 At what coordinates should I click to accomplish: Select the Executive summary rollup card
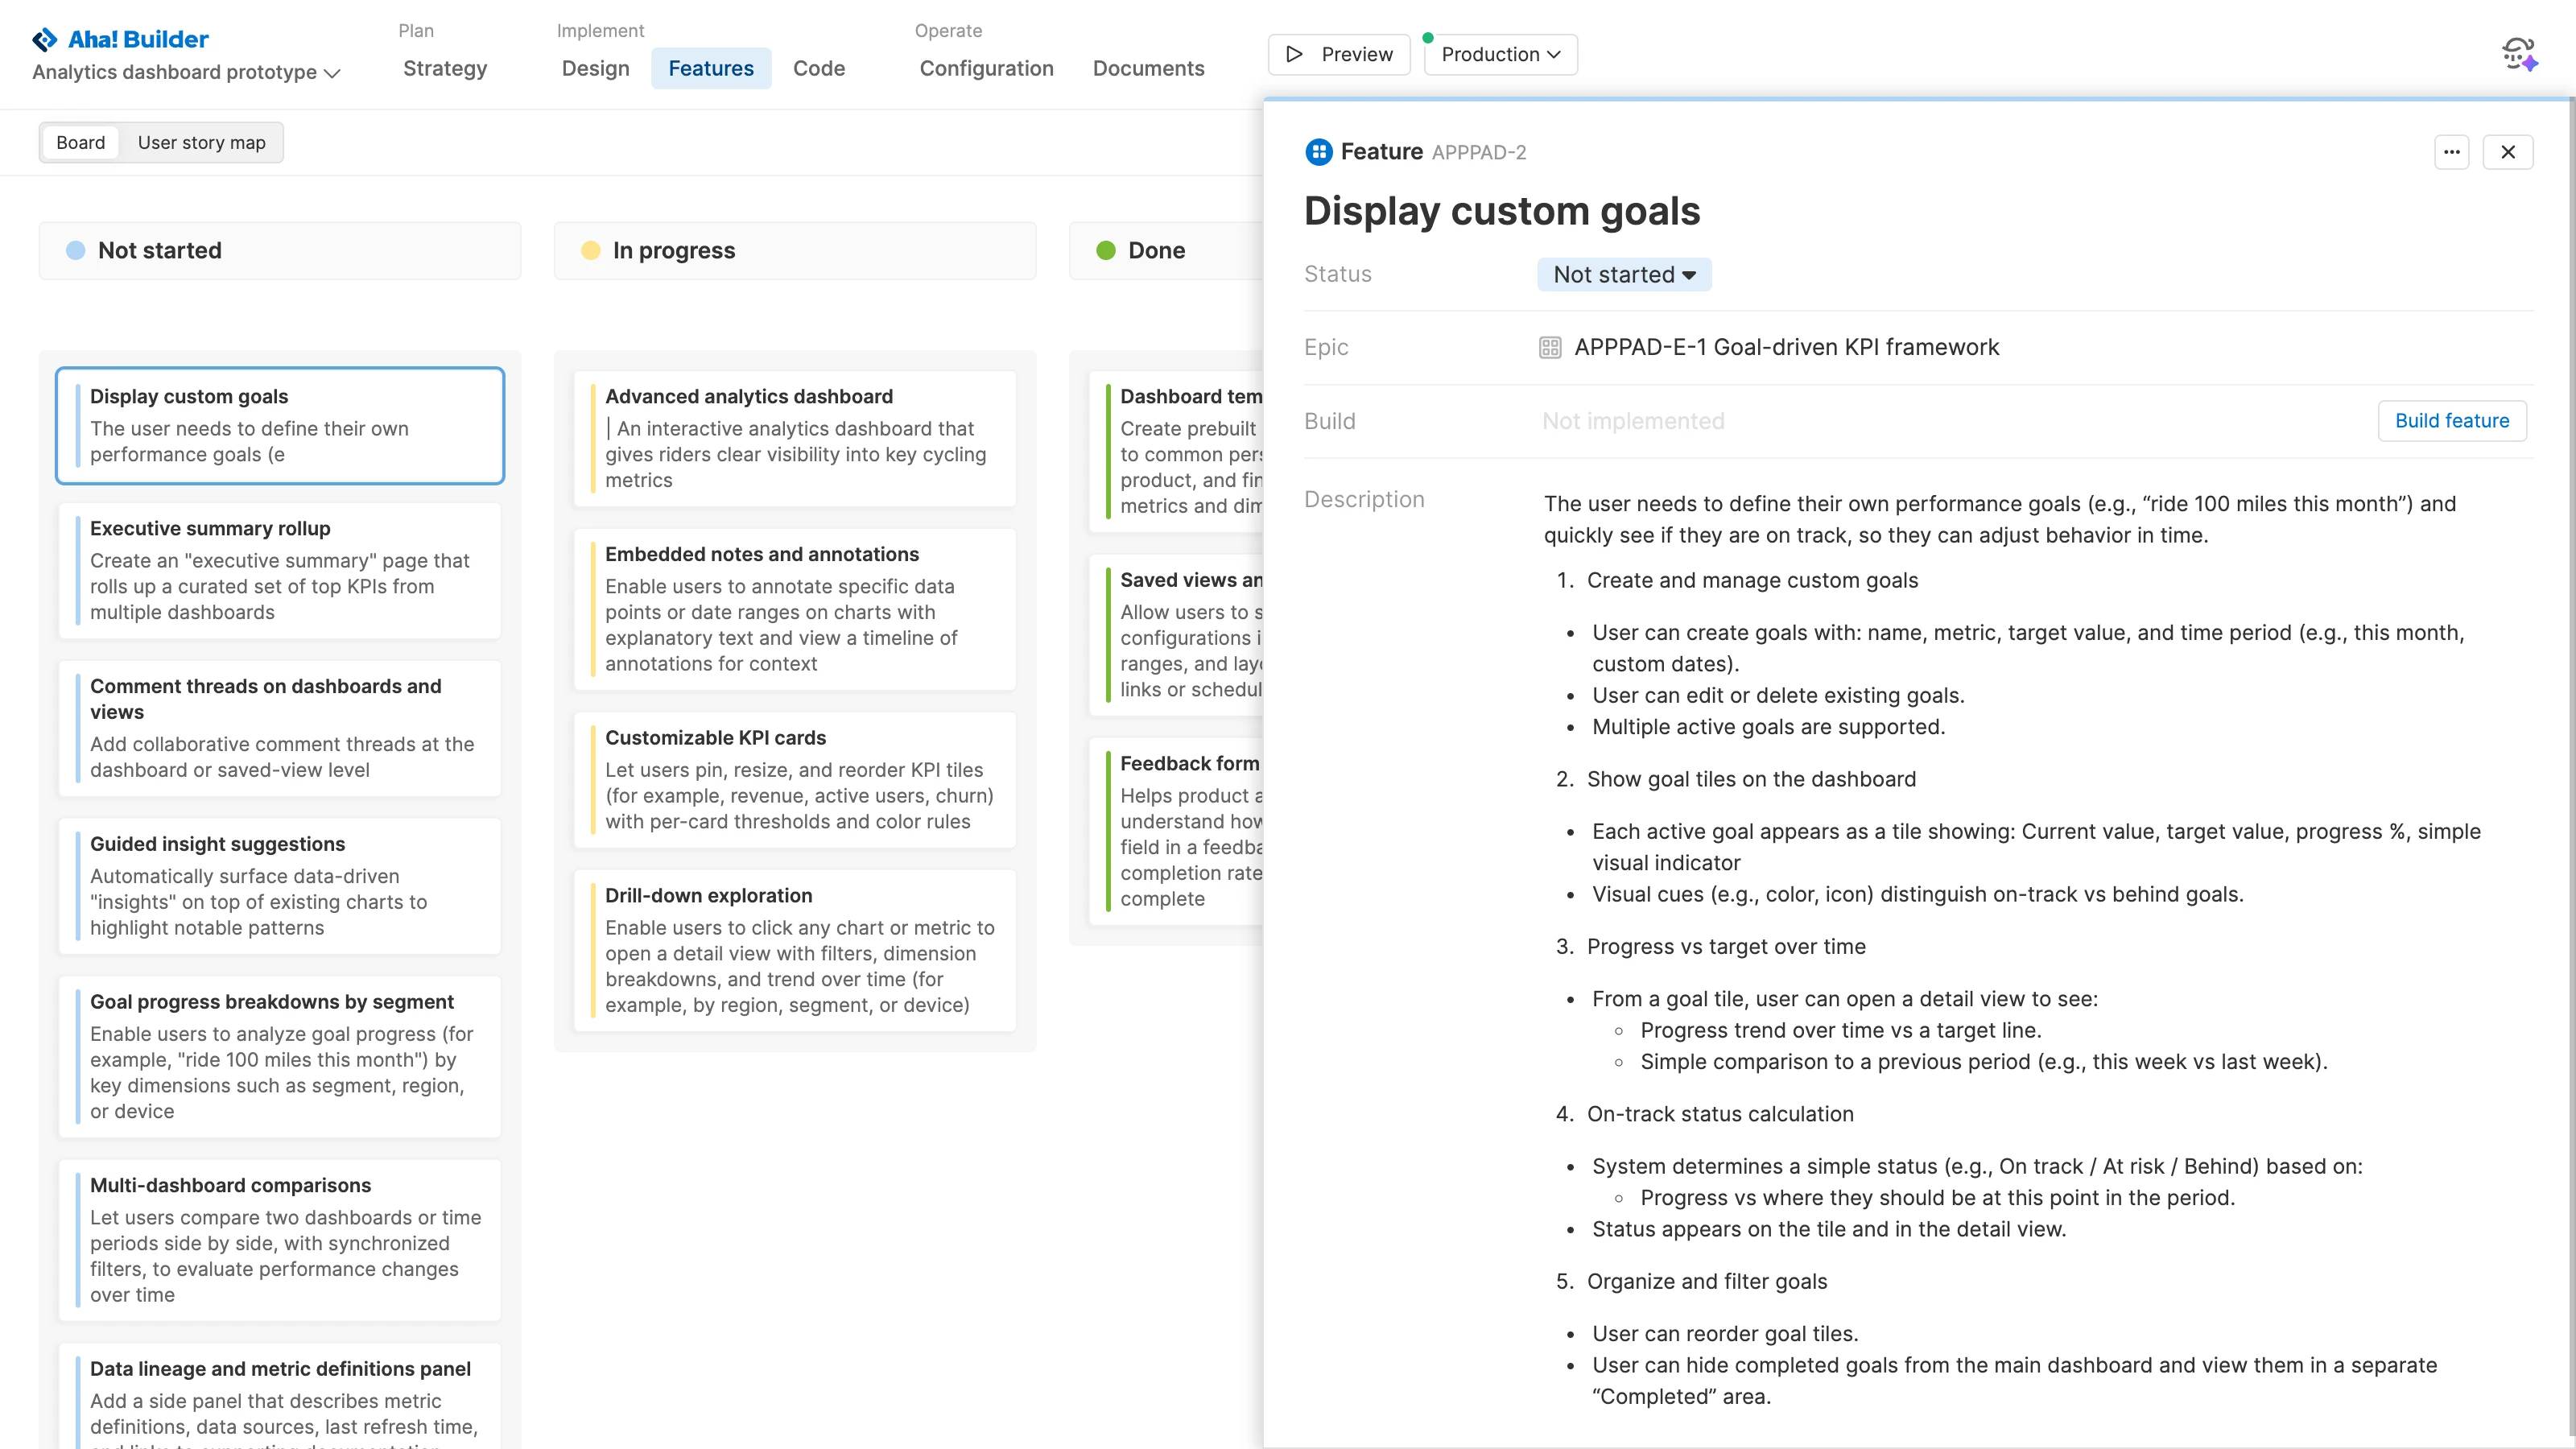(x=280, y=570)
